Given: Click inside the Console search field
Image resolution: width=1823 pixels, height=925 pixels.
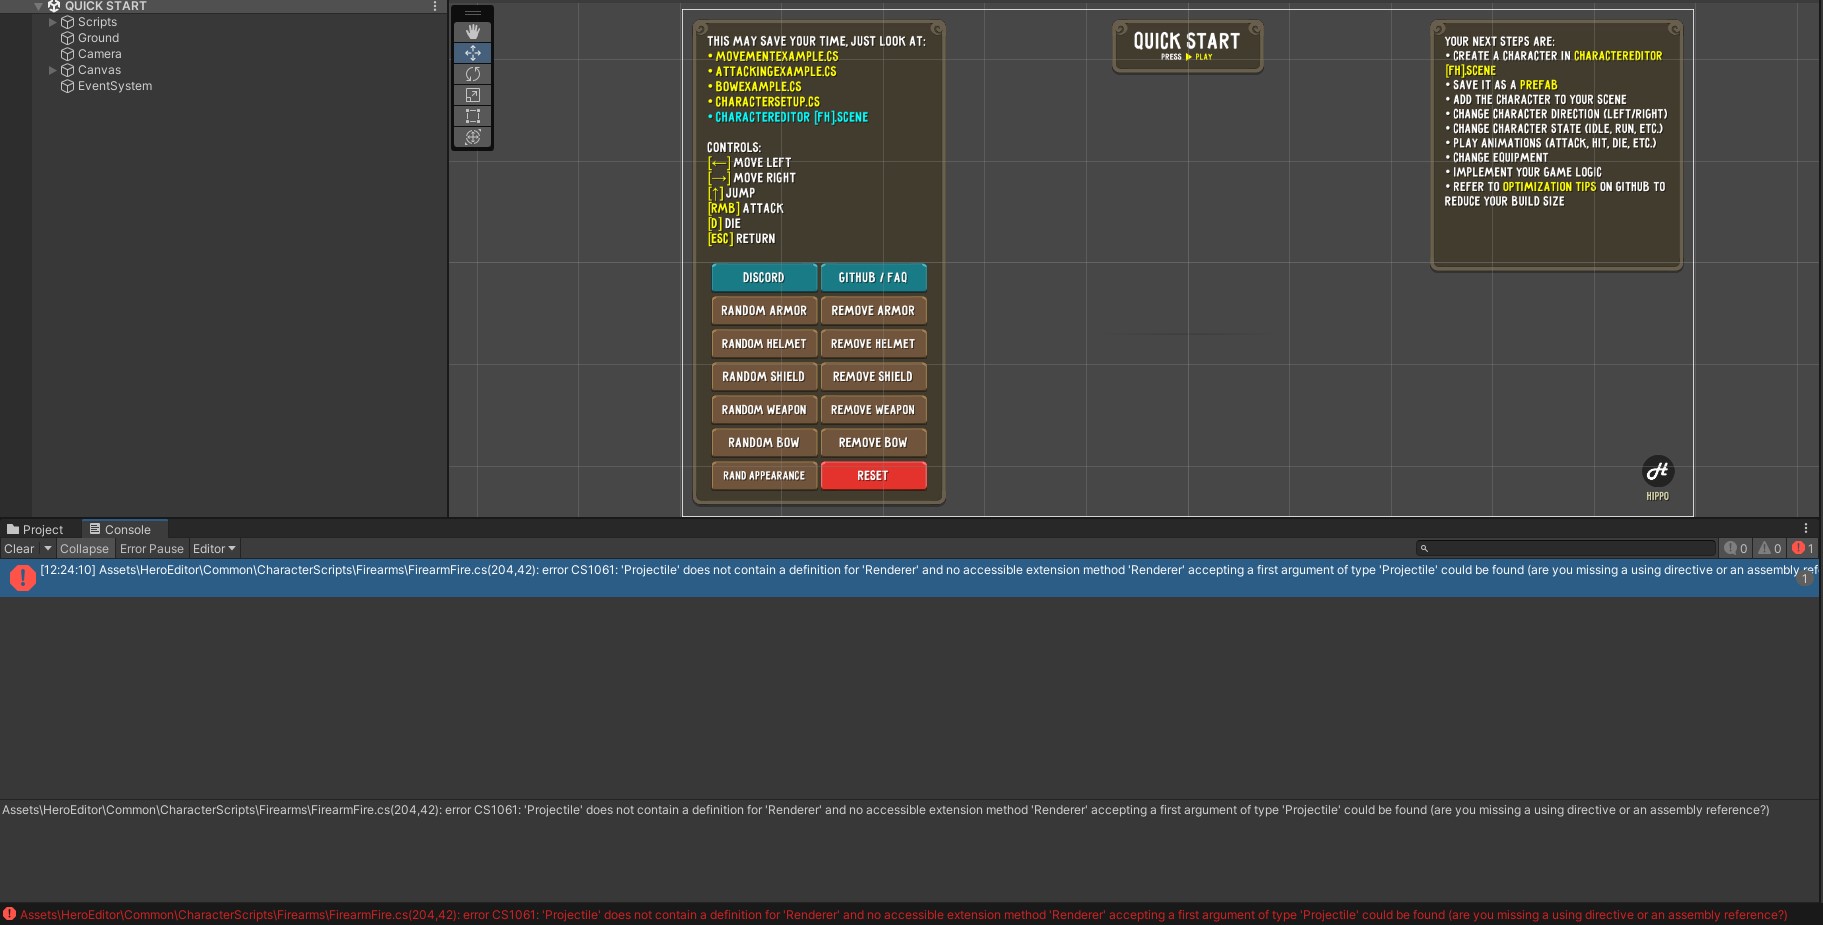Looking at the screenshot, I should point(1565,548).
